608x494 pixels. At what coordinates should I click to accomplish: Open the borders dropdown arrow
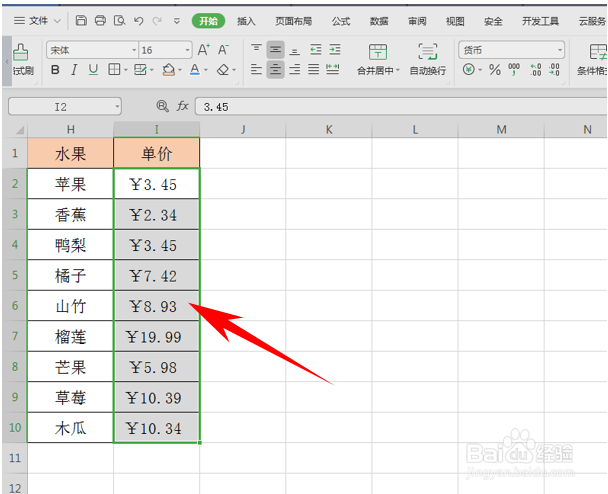point(126,70)
